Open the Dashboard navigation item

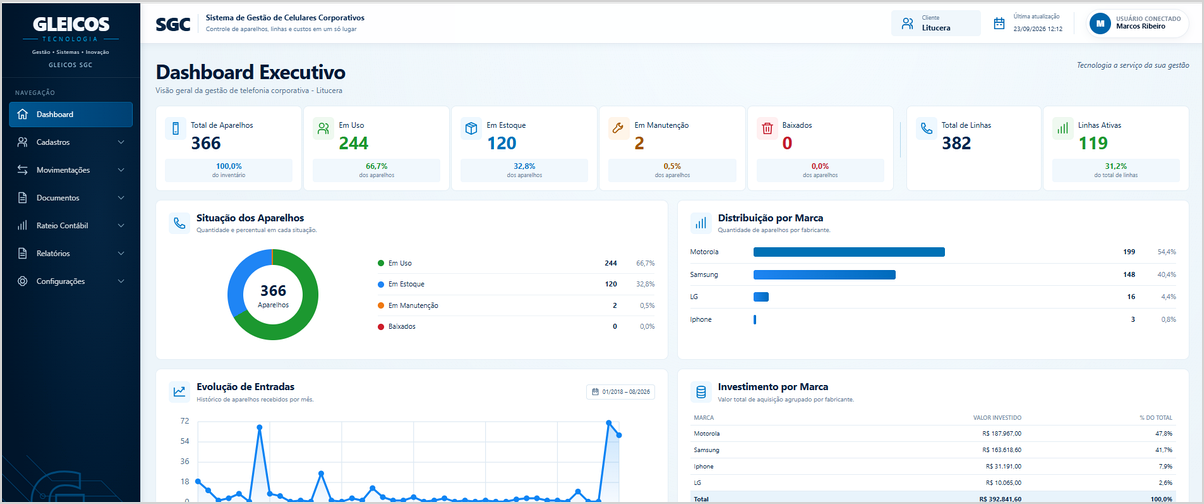click(x=70, y=114)
